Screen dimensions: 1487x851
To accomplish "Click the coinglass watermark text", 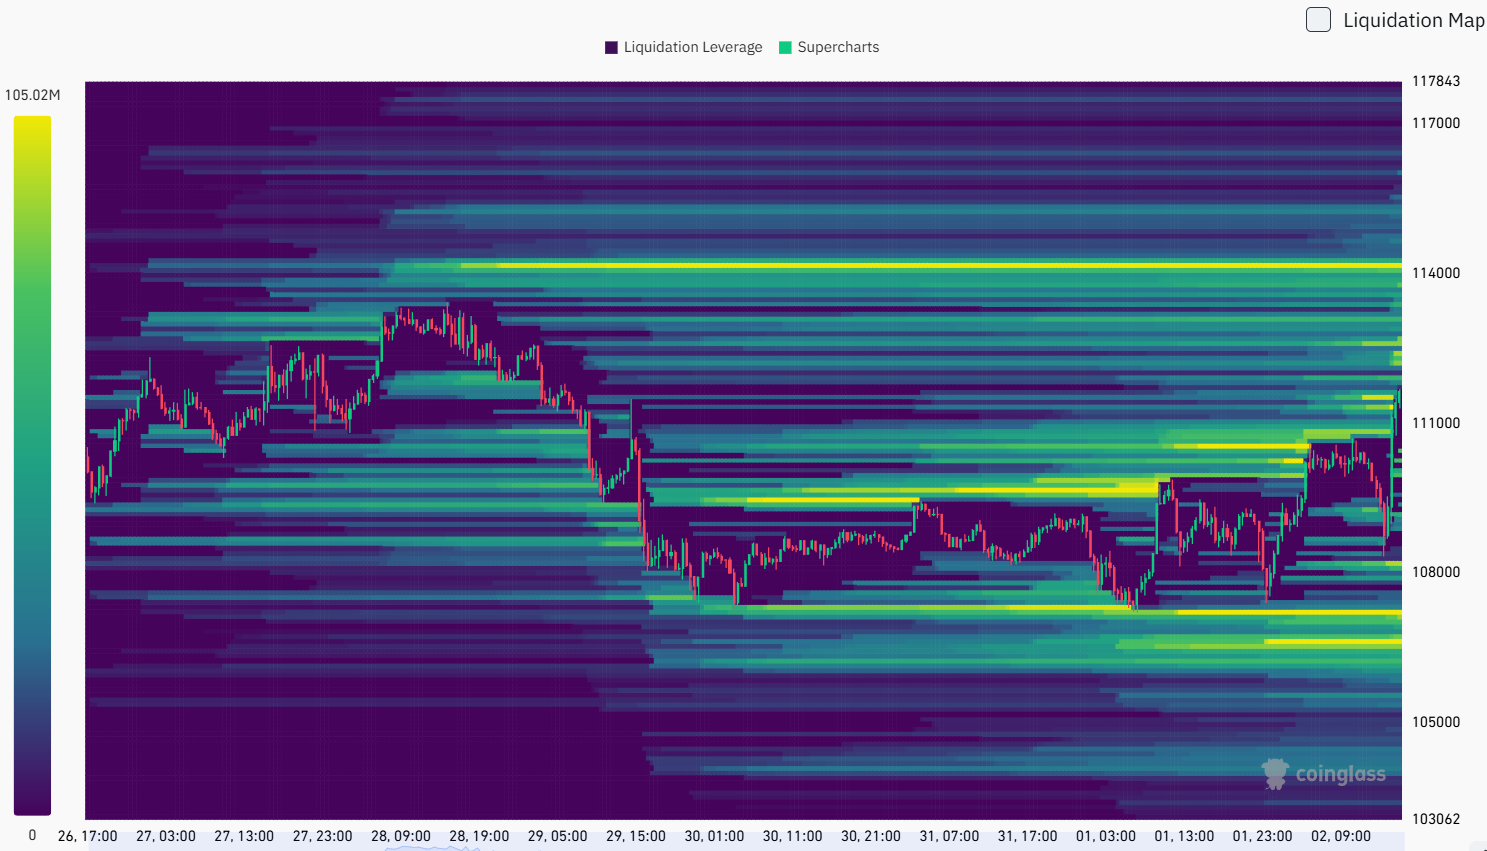I will (1340, 774).
